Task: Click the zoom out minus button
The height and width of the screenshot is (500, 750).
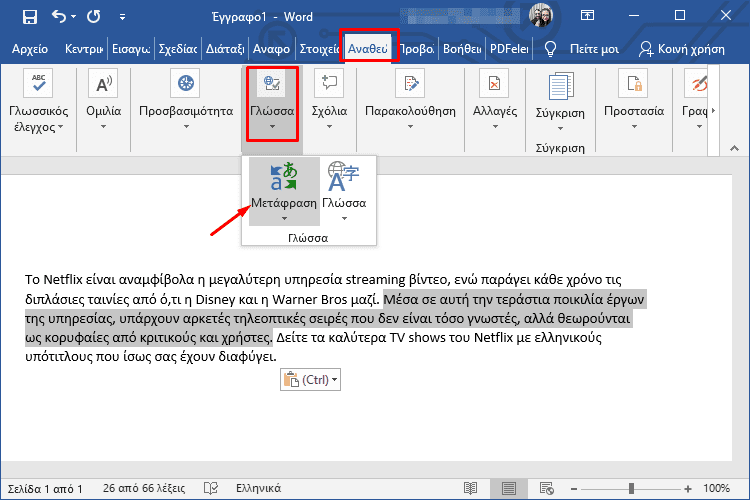Action: [x=574, y=489]
